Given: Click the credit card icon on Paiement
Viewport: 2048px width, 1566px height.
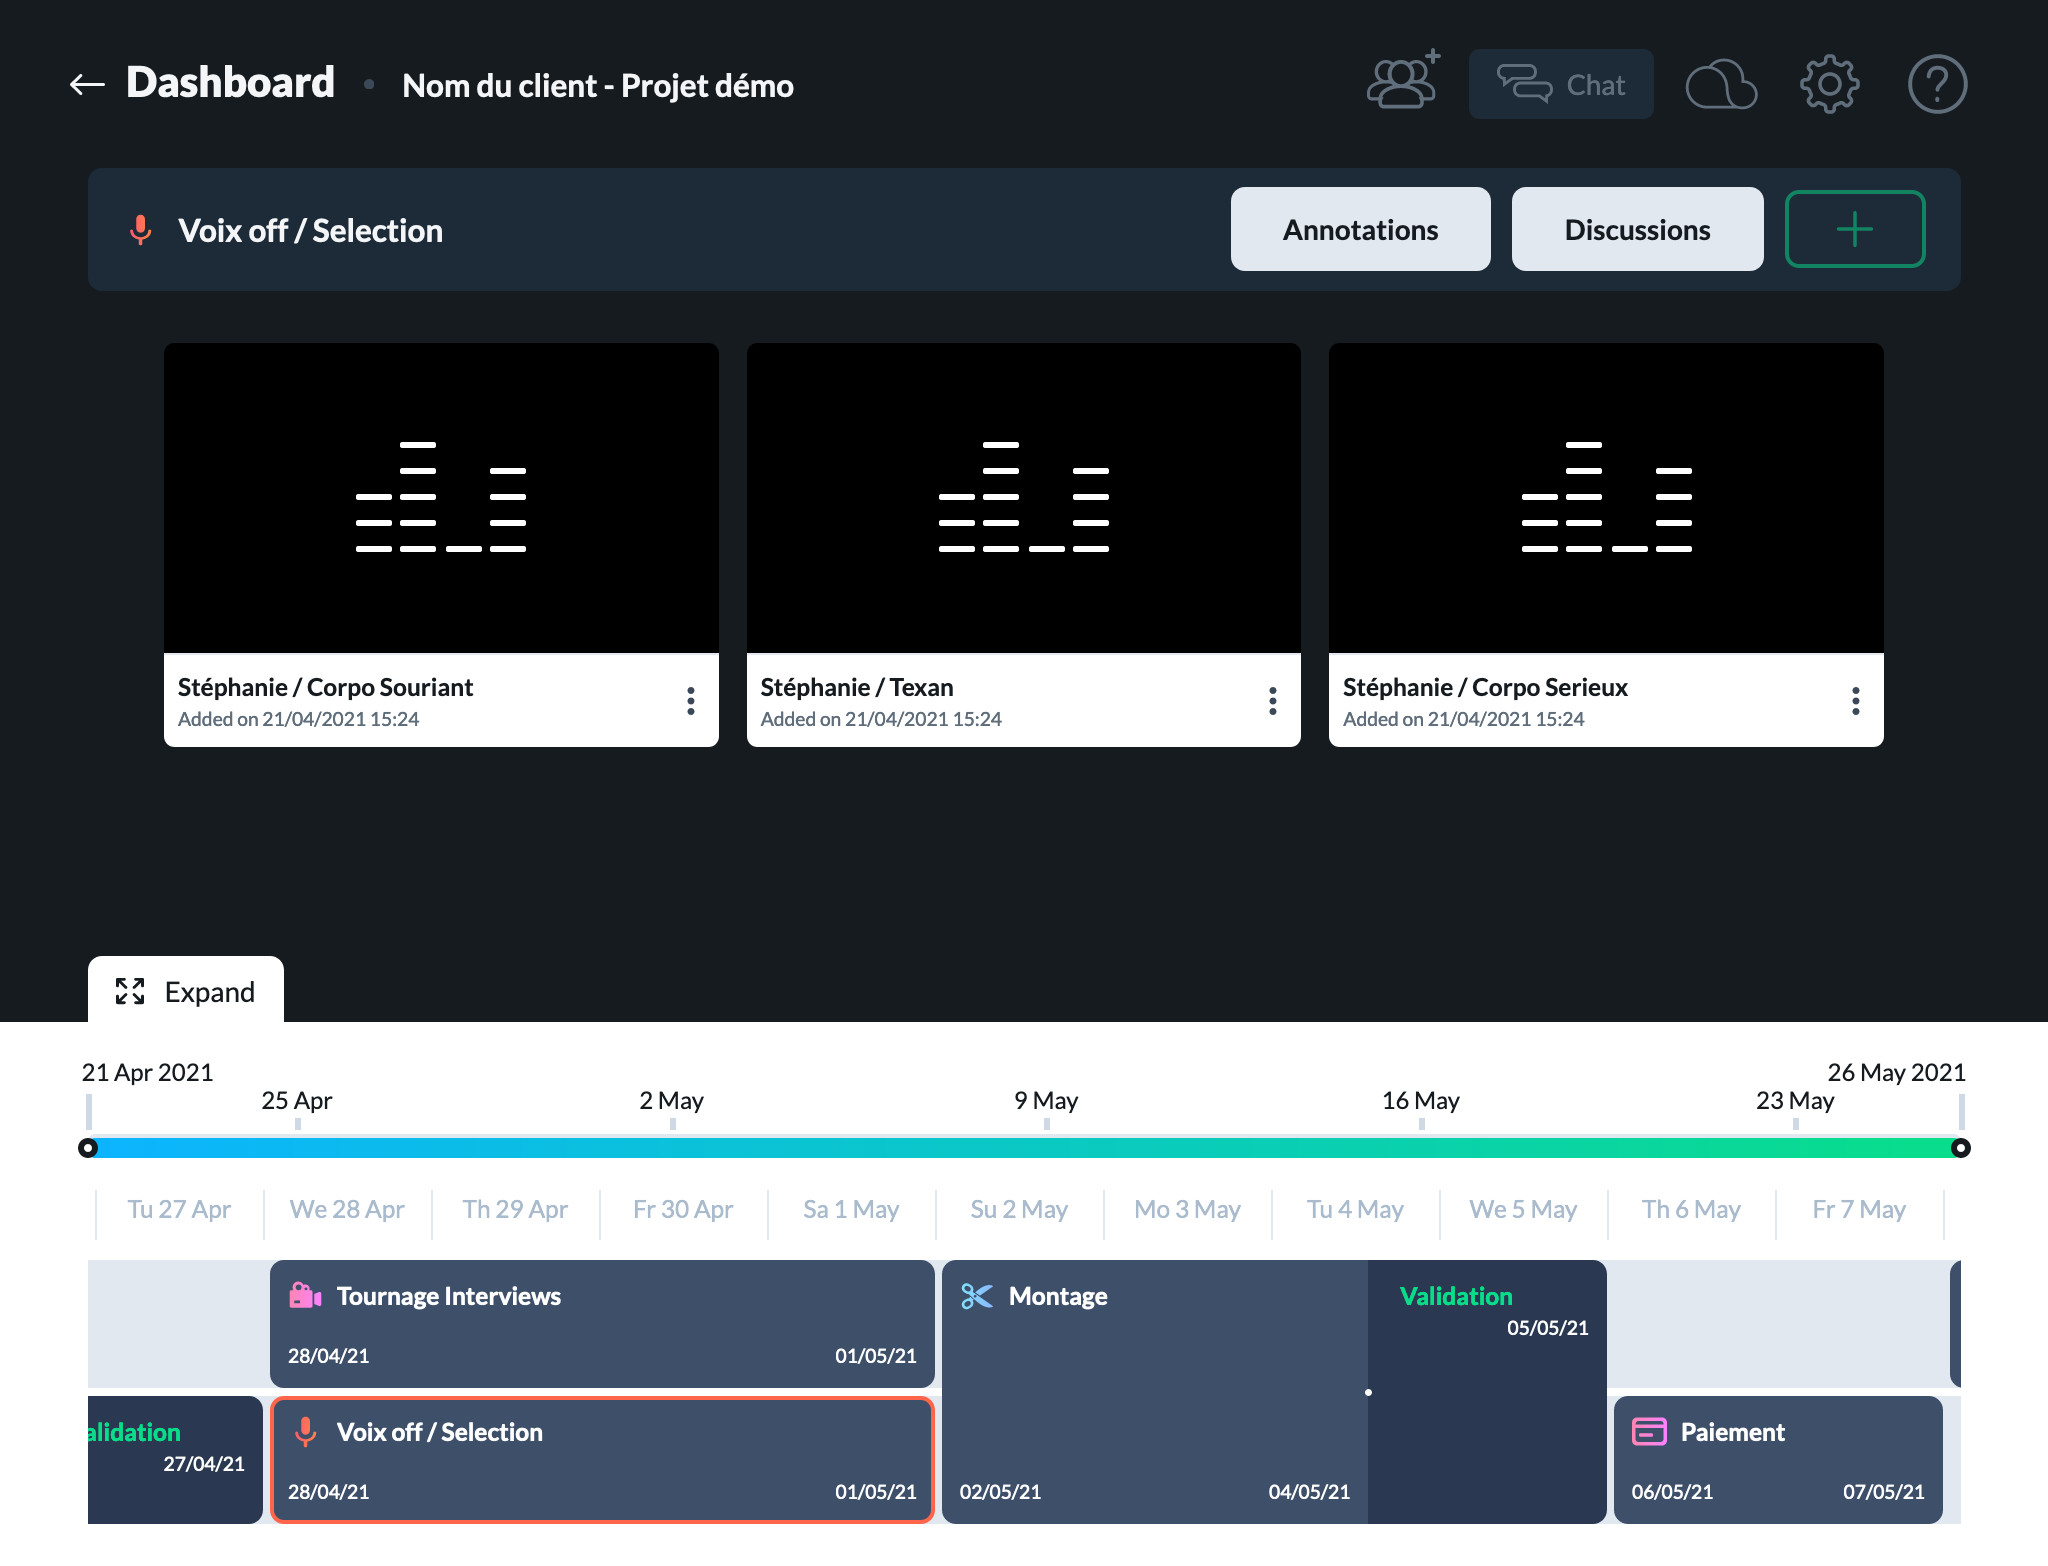Looking at the screenshot, I should 1649,1432.
